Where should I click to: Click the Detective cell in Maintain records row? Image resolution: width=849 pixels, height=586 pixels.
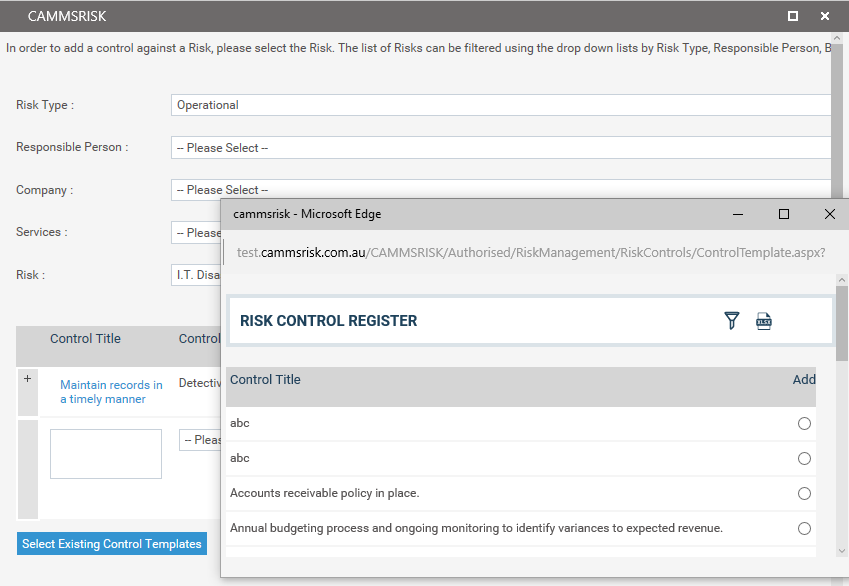[x=200, y=383]
